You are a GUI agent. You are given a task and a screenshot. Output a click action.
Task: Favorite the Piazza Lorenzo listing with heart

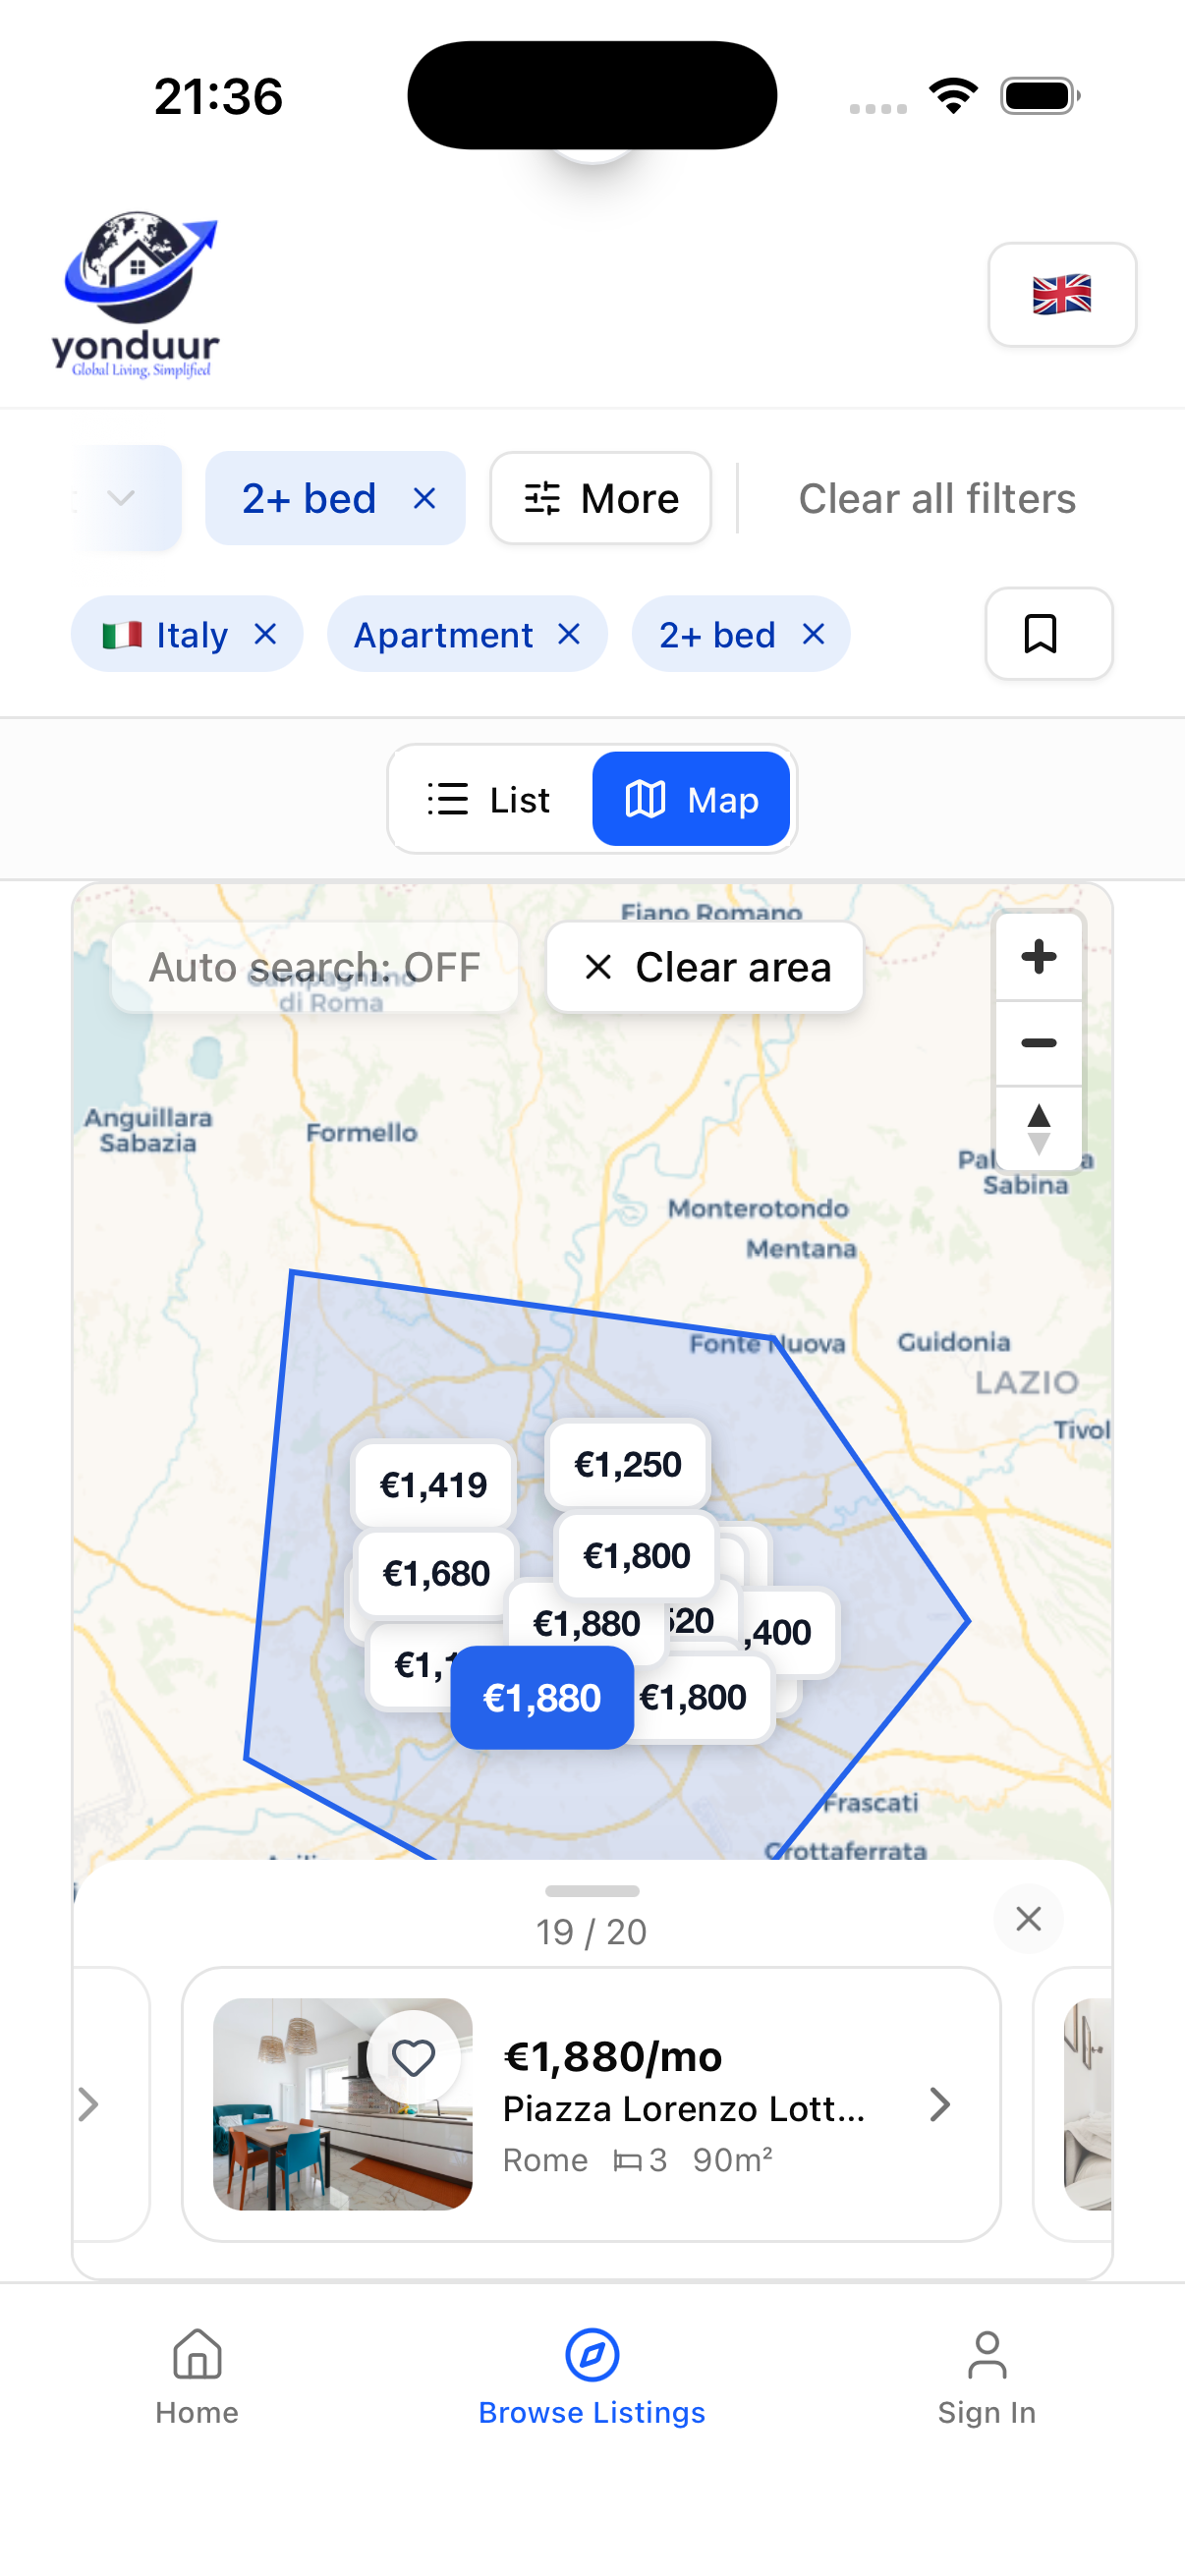click(x=413, y=2057)
